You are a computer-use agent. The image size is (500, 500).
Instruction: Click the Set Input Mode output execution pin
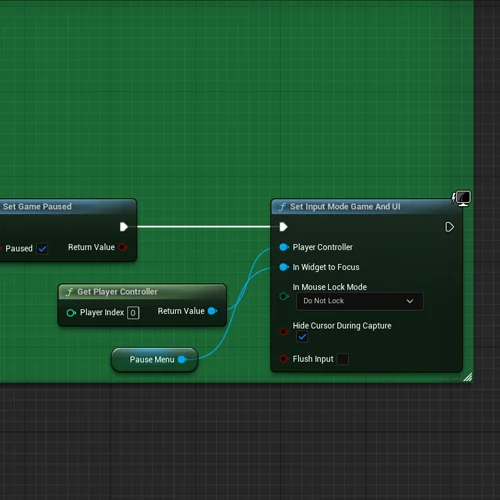pyautogui.click(x=449, y=227)
